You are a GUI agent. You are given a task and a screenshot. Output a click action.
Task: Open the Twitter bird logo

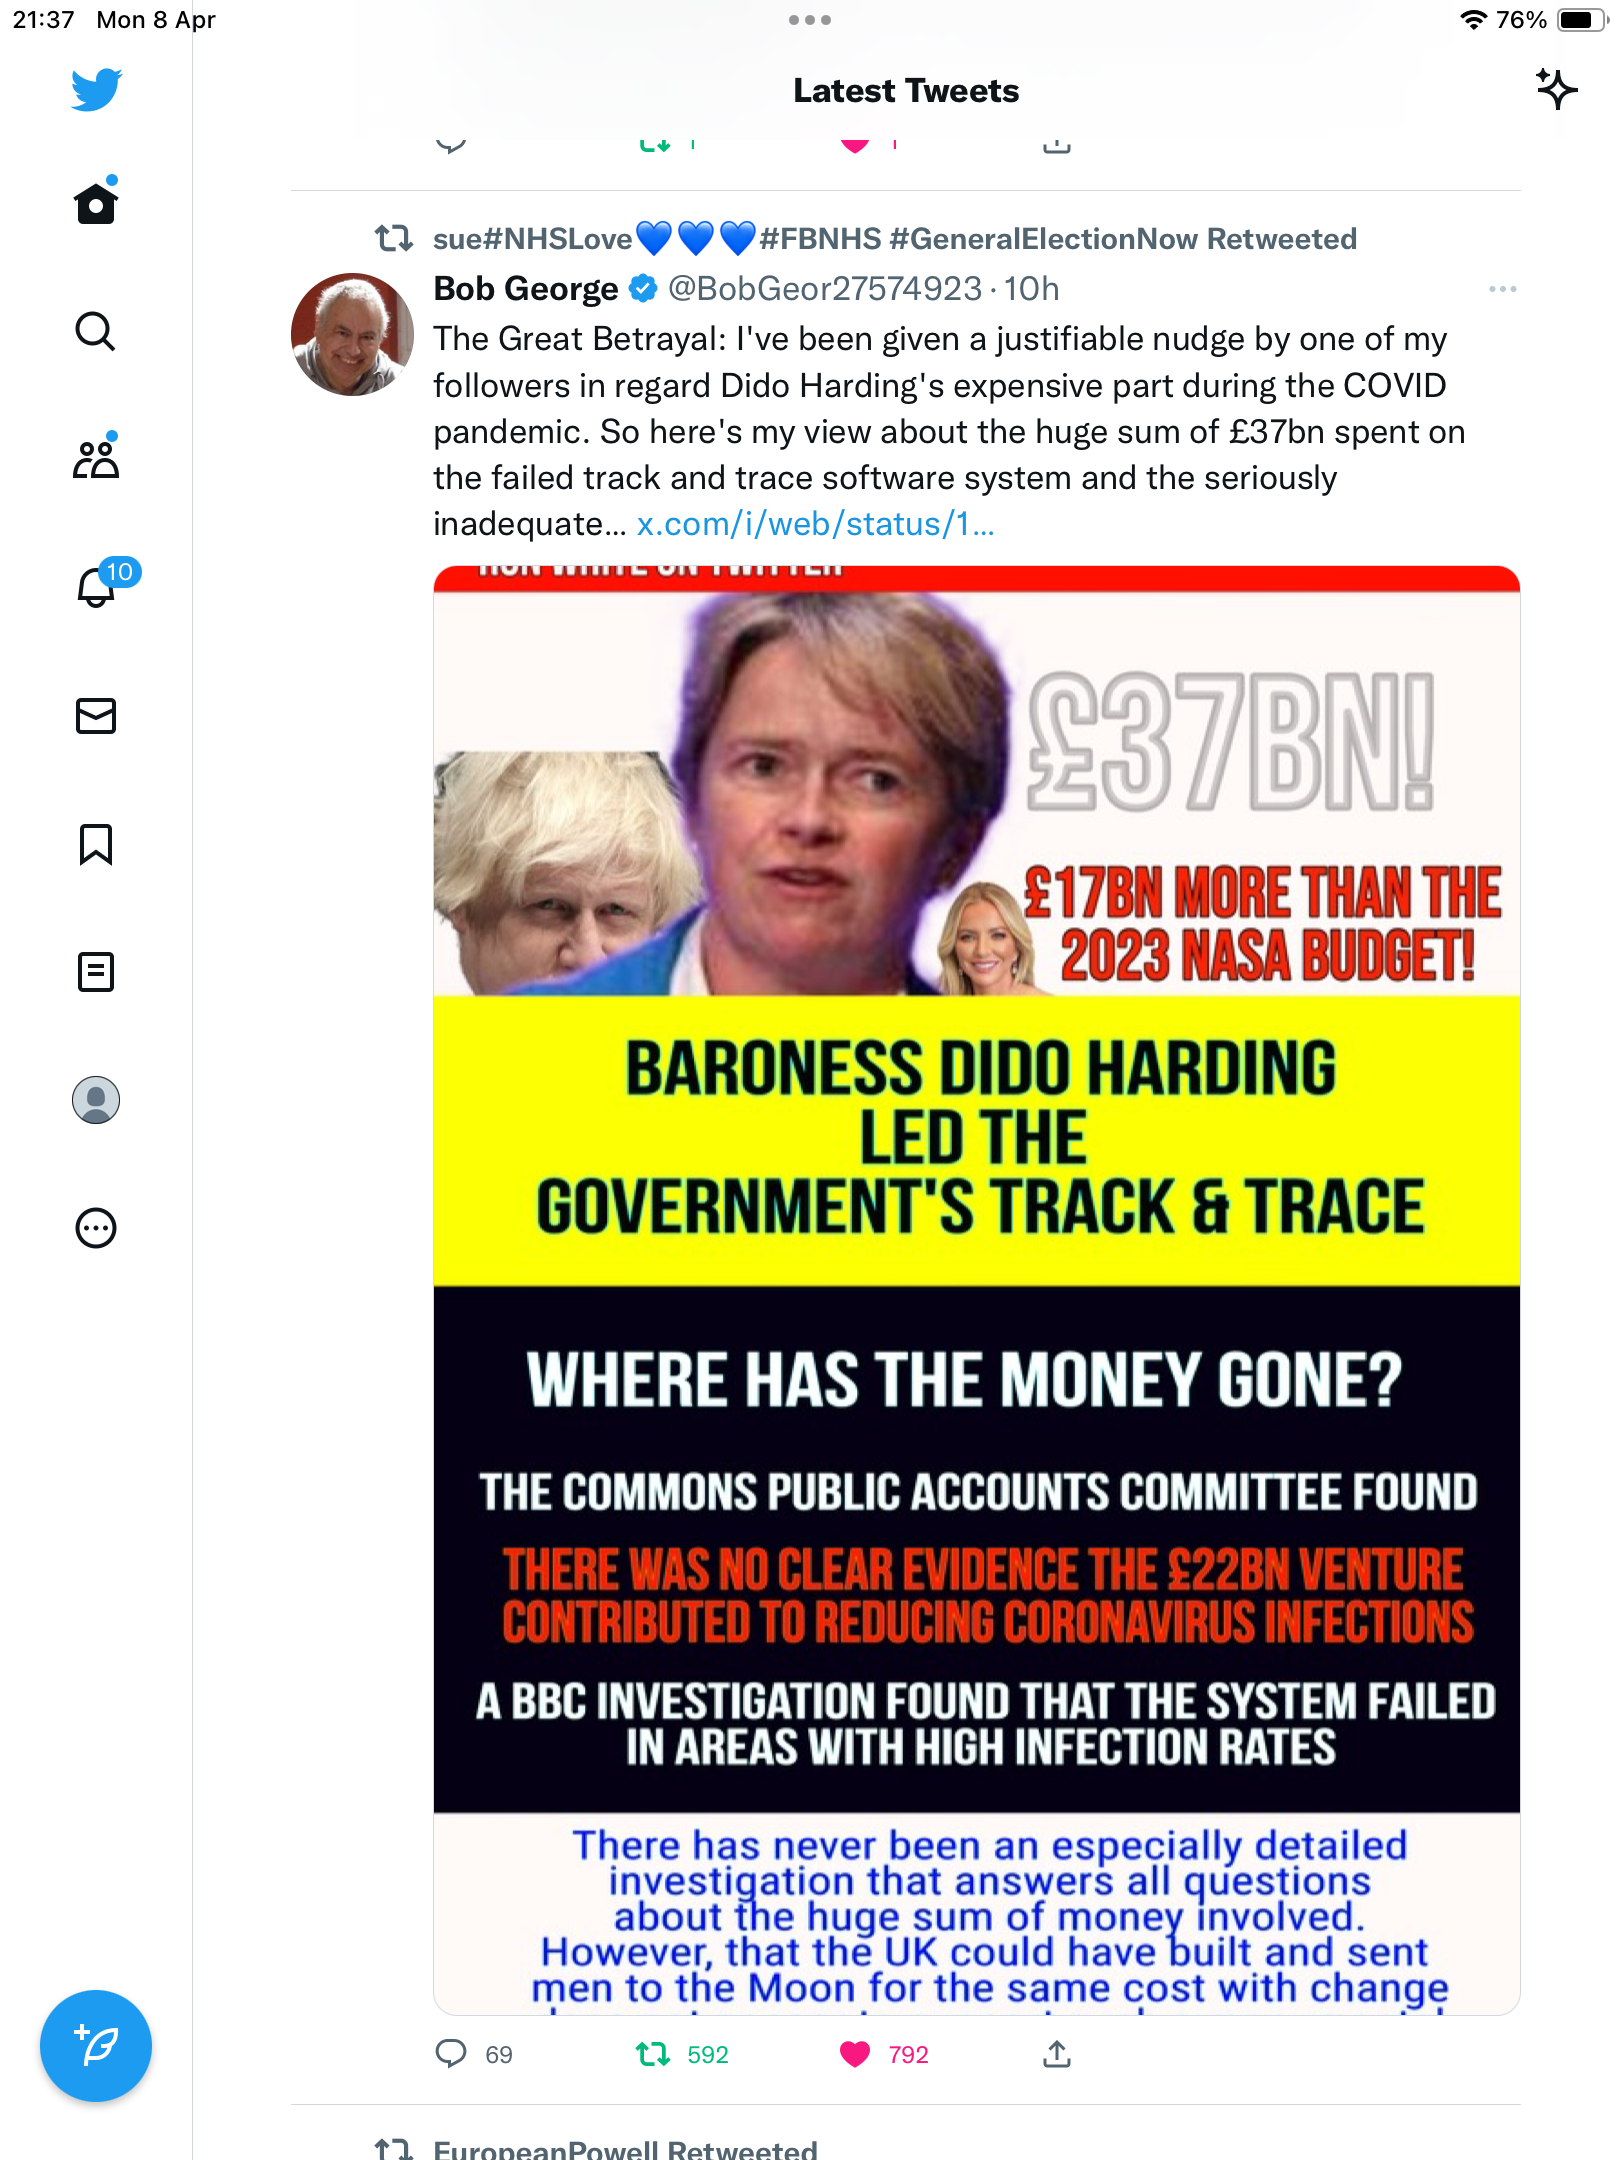coord(96,90)
